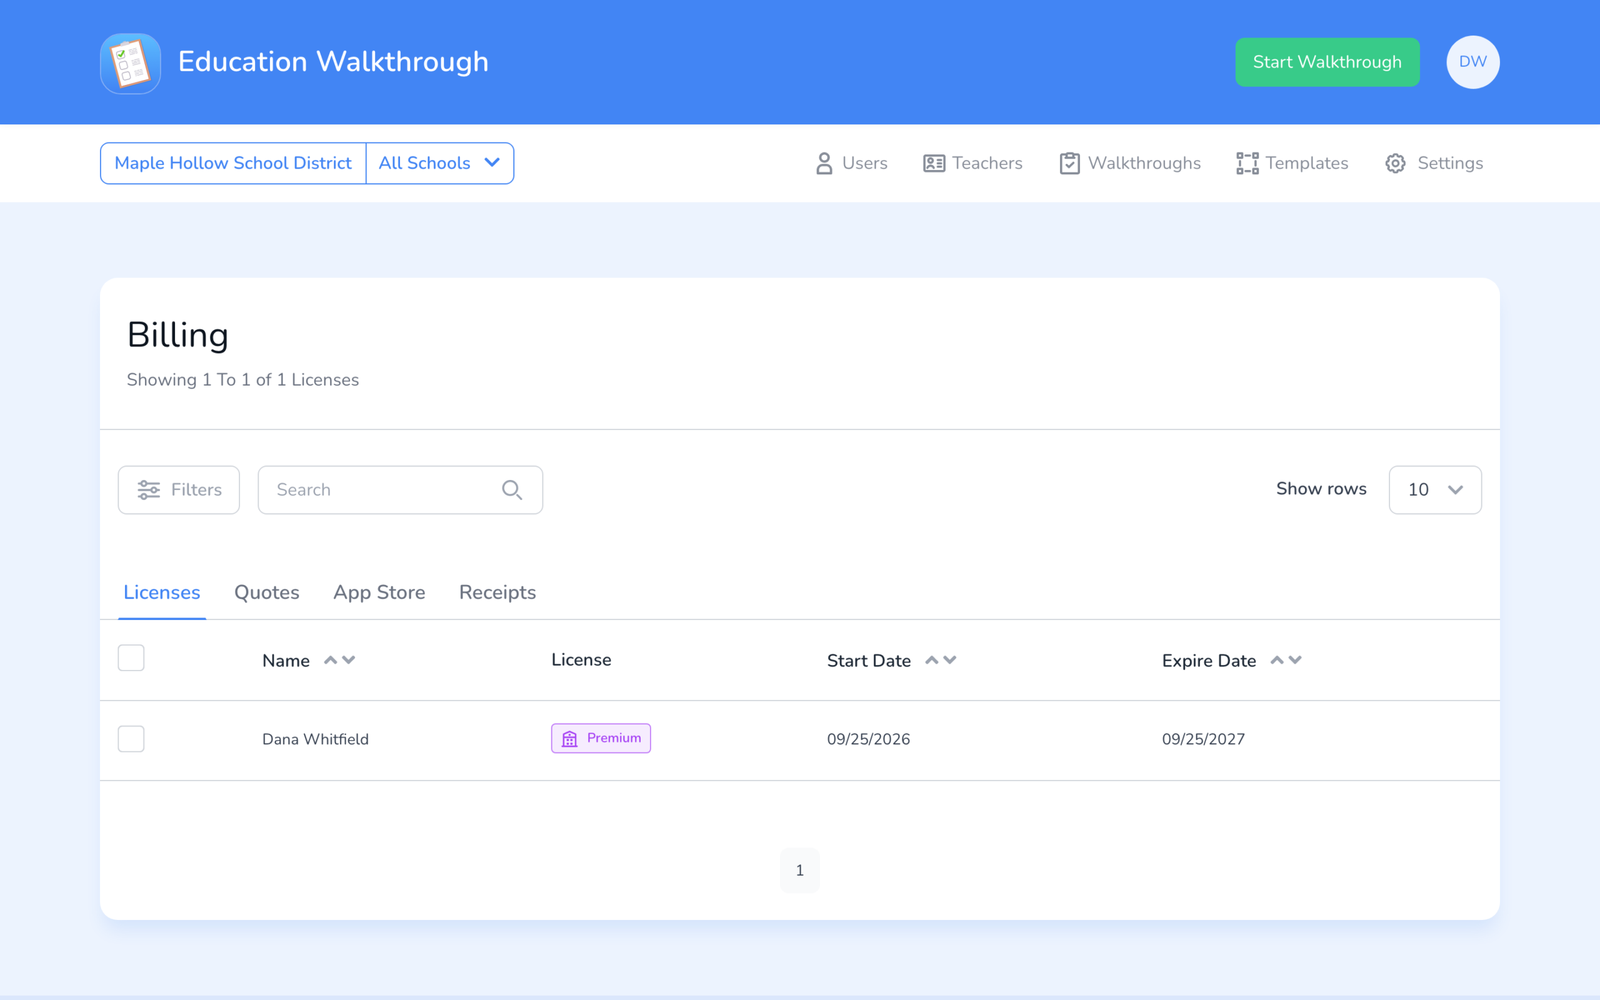The height and width of the screenshot is (1000, 1600).
Task: Click the magnifying glass search icon
Action: 512,490
